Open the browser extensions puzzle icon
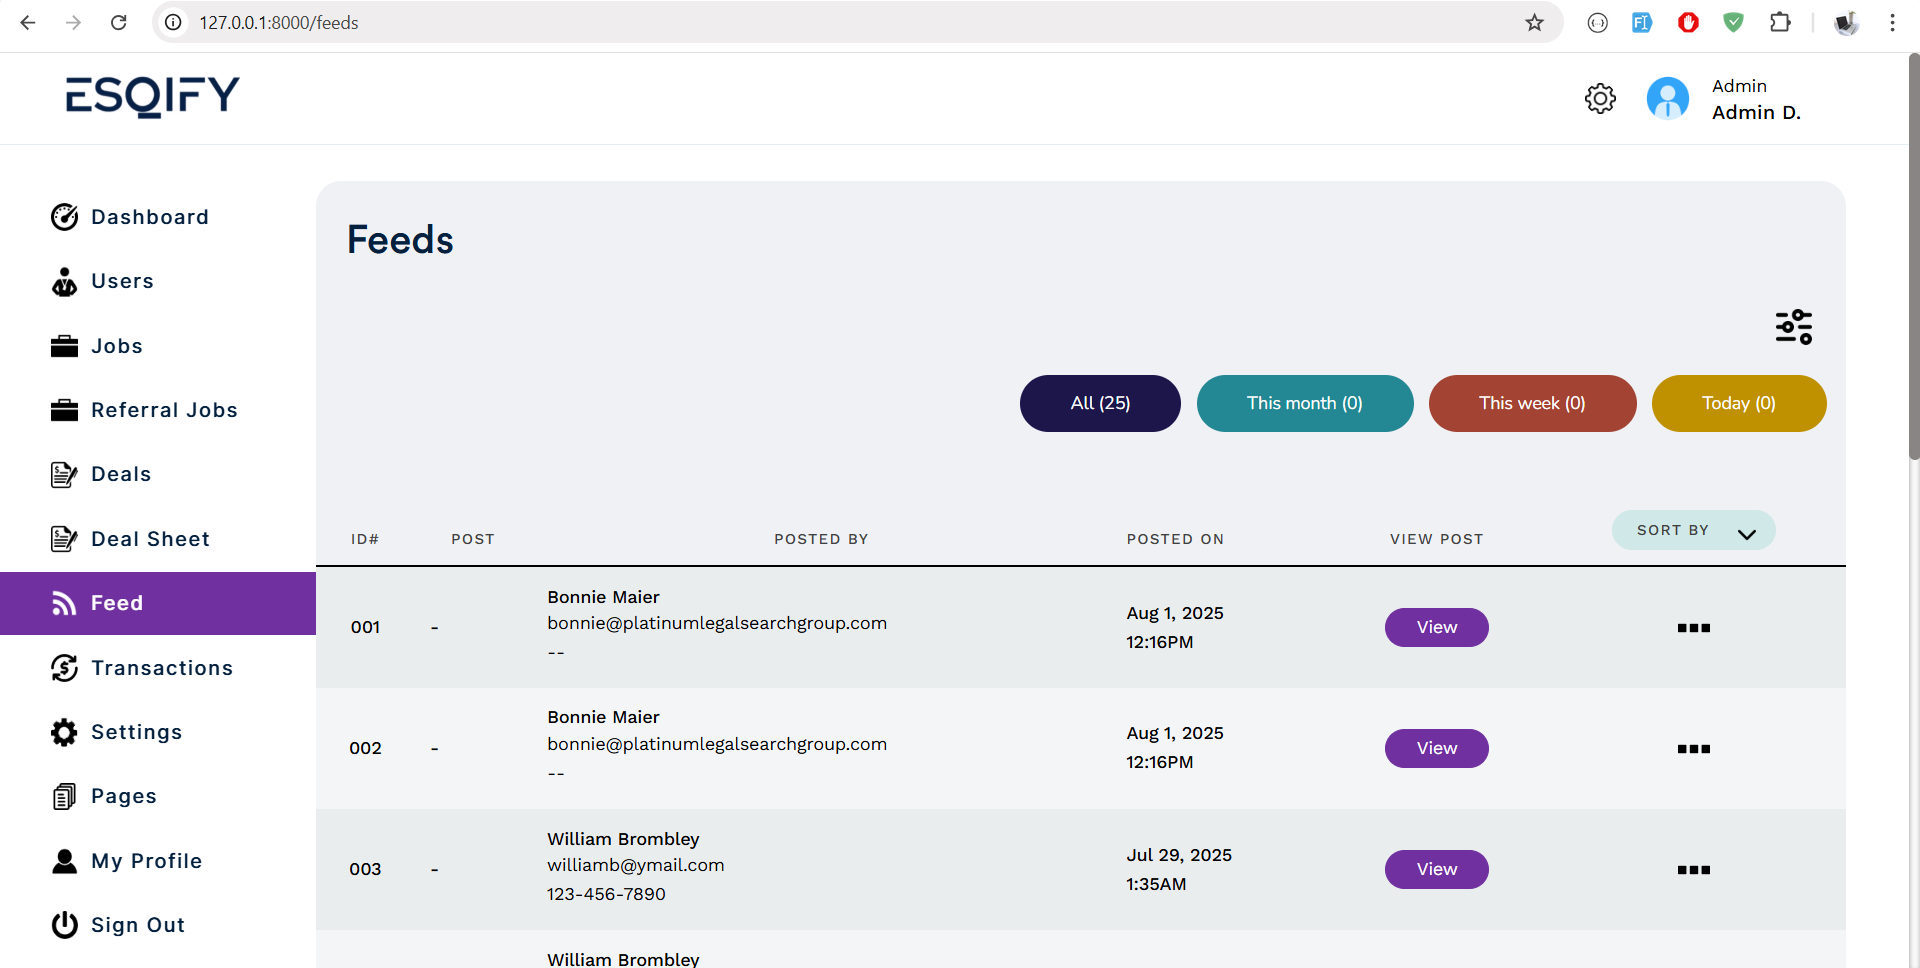 coord(1780,22)
